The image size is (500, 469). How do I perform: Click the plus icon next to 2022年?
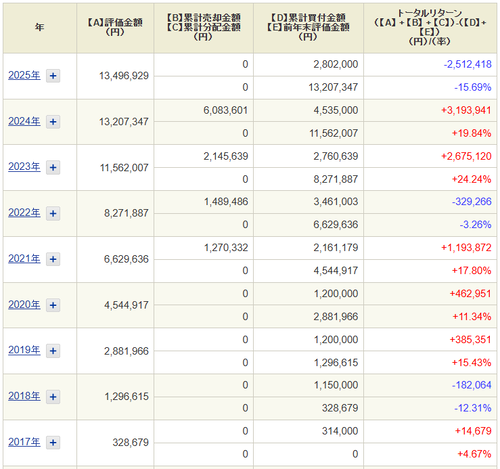click(x=53, y=213)
